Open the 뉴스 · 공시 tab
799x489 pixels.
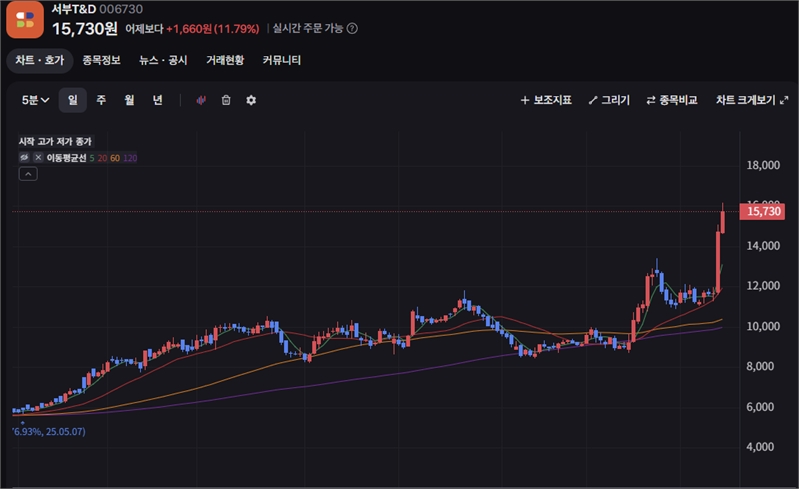pyautogui.click(x=163, y=60)
